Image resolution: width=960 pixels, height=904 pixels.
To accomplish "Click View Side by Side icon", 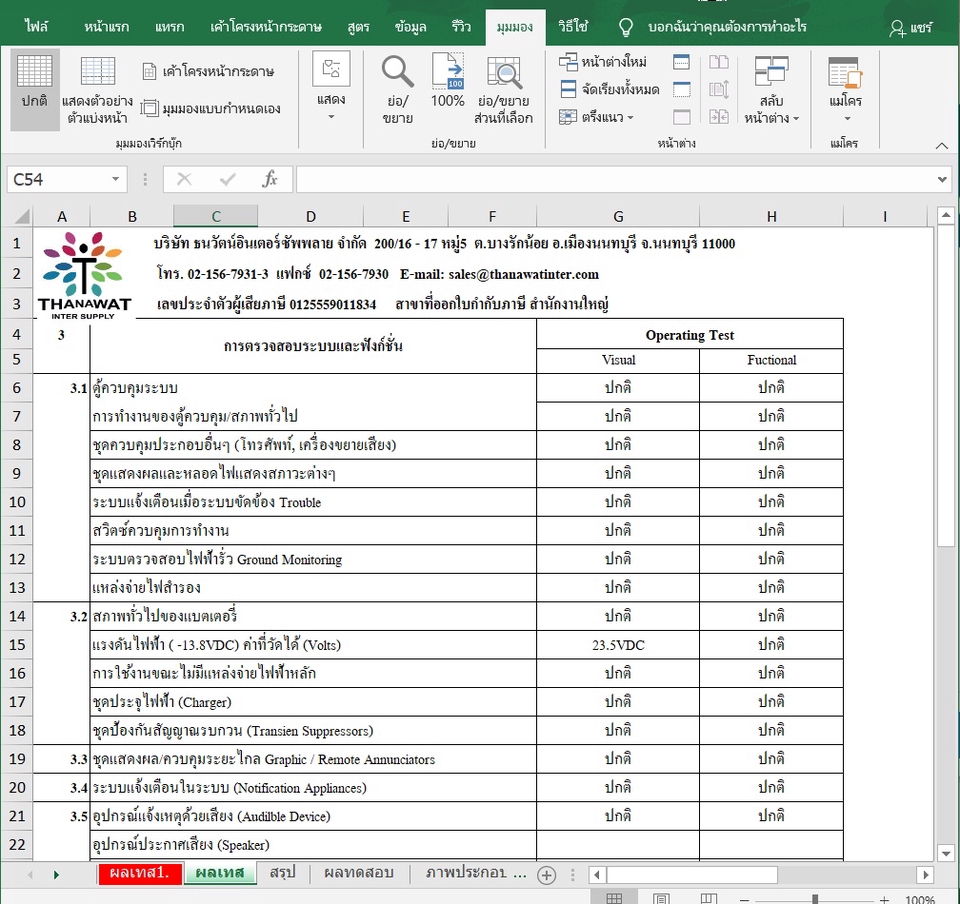I will [x=719, y=62].
